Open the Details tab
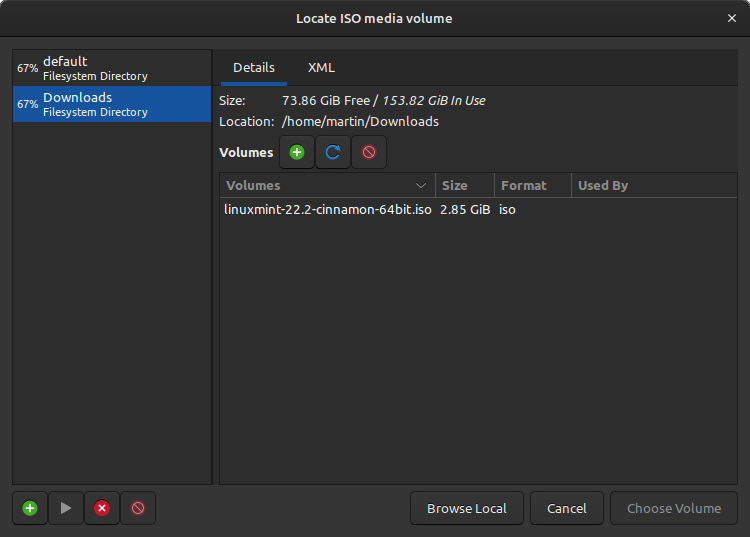This screenshot has width=750, height=537. pos(254,67)
